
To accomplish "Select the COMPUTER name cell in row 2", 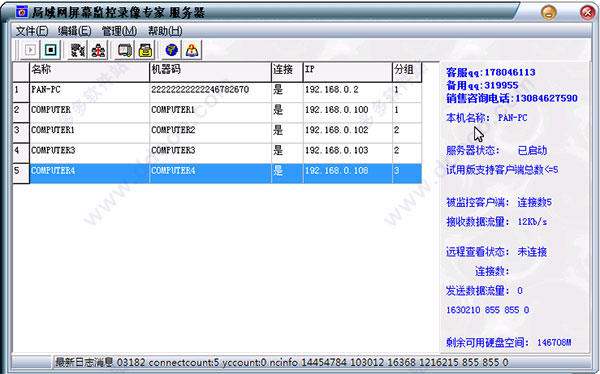I will [x=89, y=113].
